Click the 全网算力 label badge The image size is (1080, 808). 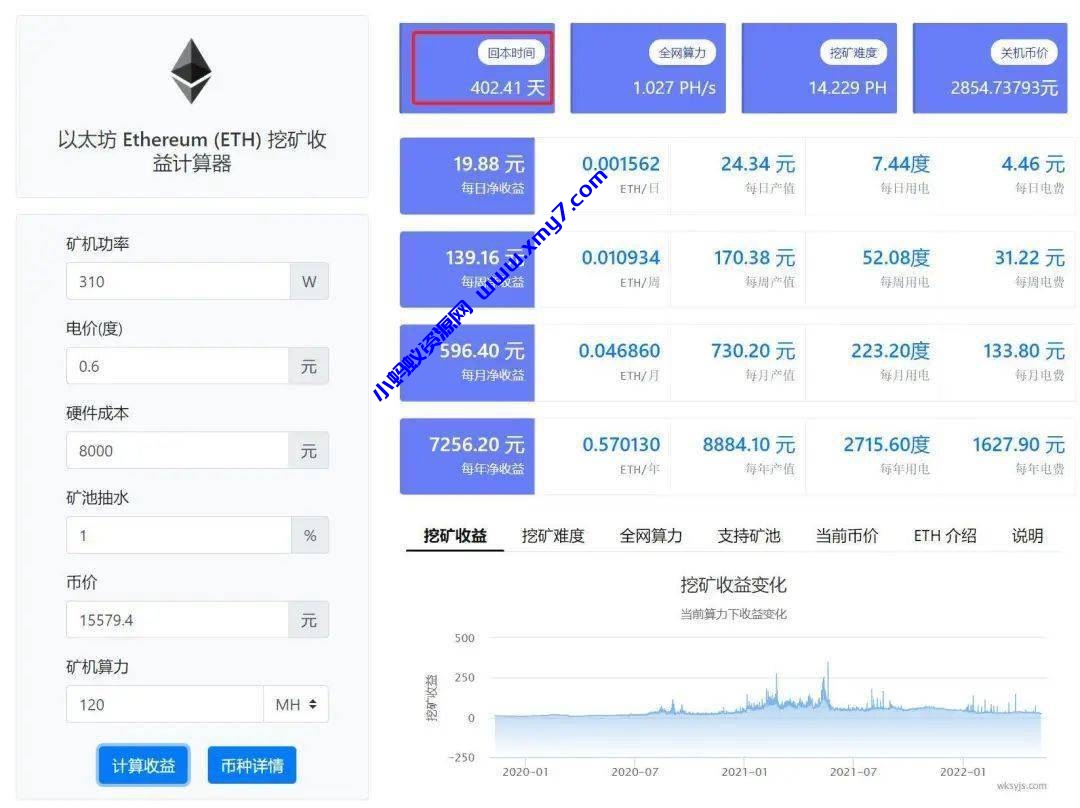click(x=682, y=52)
